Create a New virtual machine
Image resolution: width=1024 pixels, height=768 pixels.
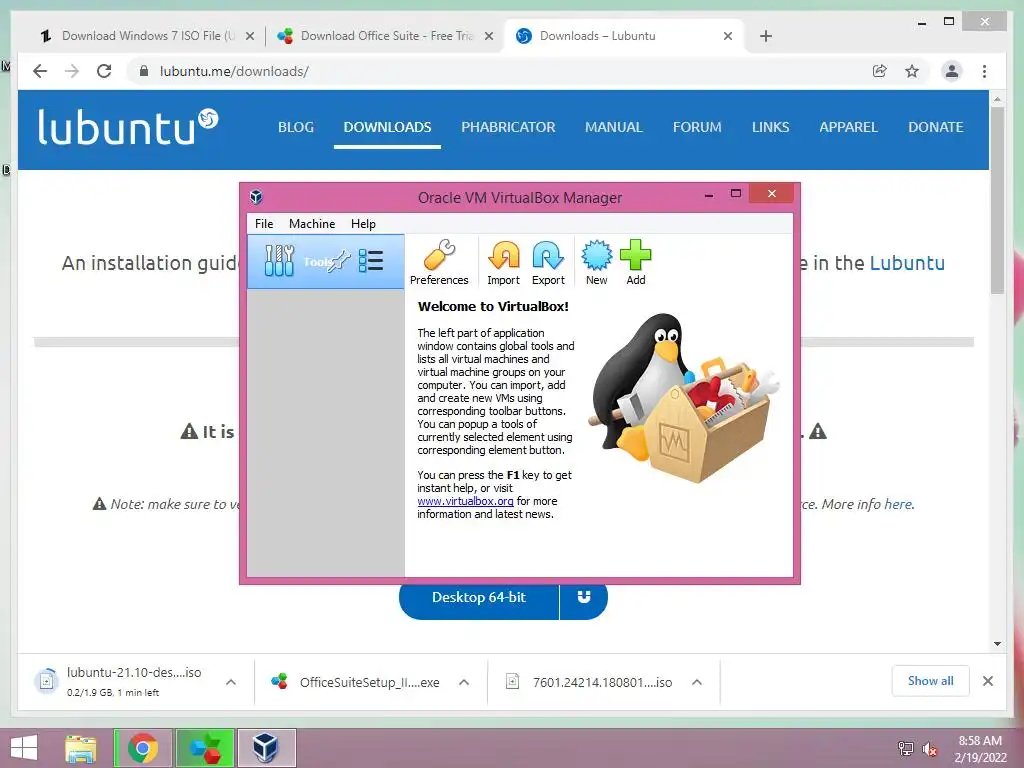click(596, 262)
